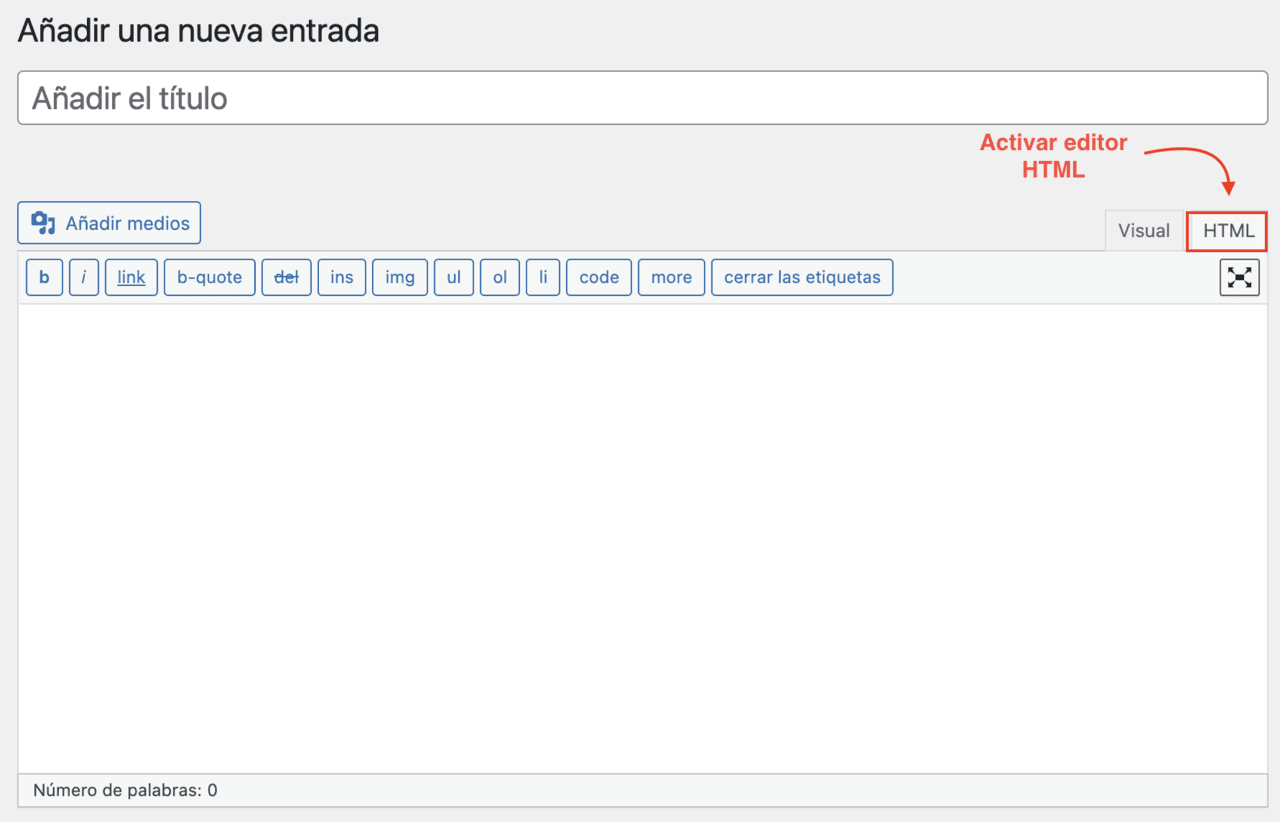Insert an image with the img tool

point(399,277)
